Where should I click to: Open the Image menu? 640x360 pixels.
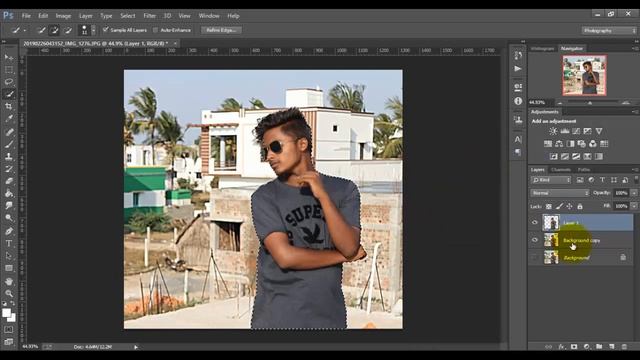pyautogui.click(x=63, y=16)
